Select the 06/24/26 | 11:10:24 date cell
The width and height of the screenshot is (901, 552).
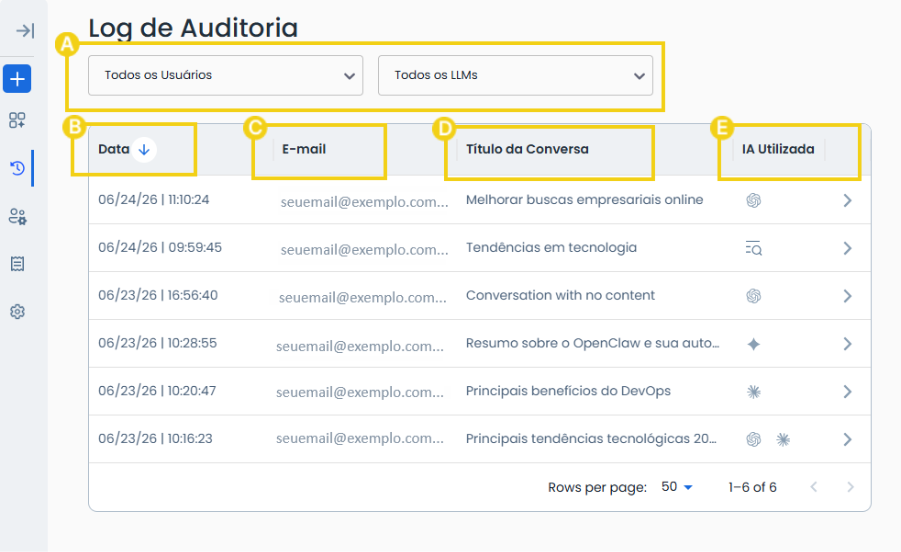[x=153, y=200]
